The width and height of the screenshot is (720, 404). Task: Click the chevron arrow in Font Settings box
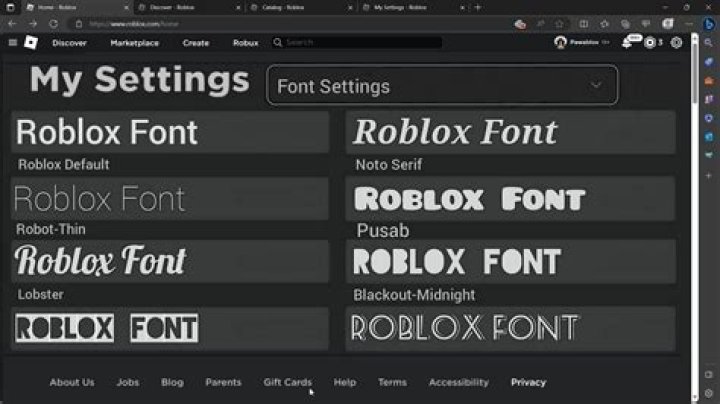point(596,85)
